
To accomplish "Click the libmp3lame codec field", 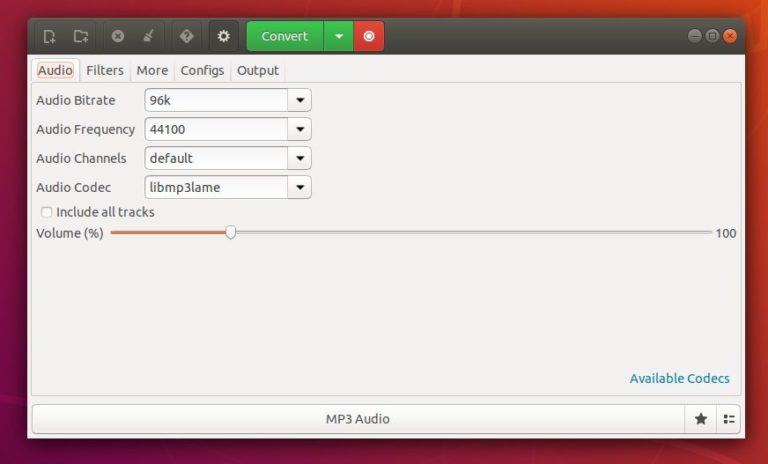I will [x=216, y=187].
